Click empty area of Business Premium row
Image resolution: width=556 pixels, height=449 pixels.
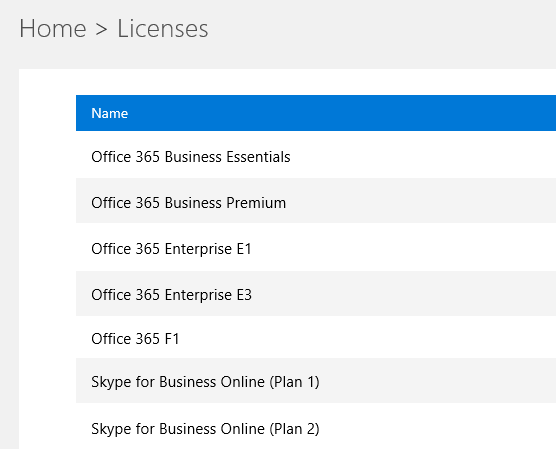pyautogui.click(x=422, y=203)
